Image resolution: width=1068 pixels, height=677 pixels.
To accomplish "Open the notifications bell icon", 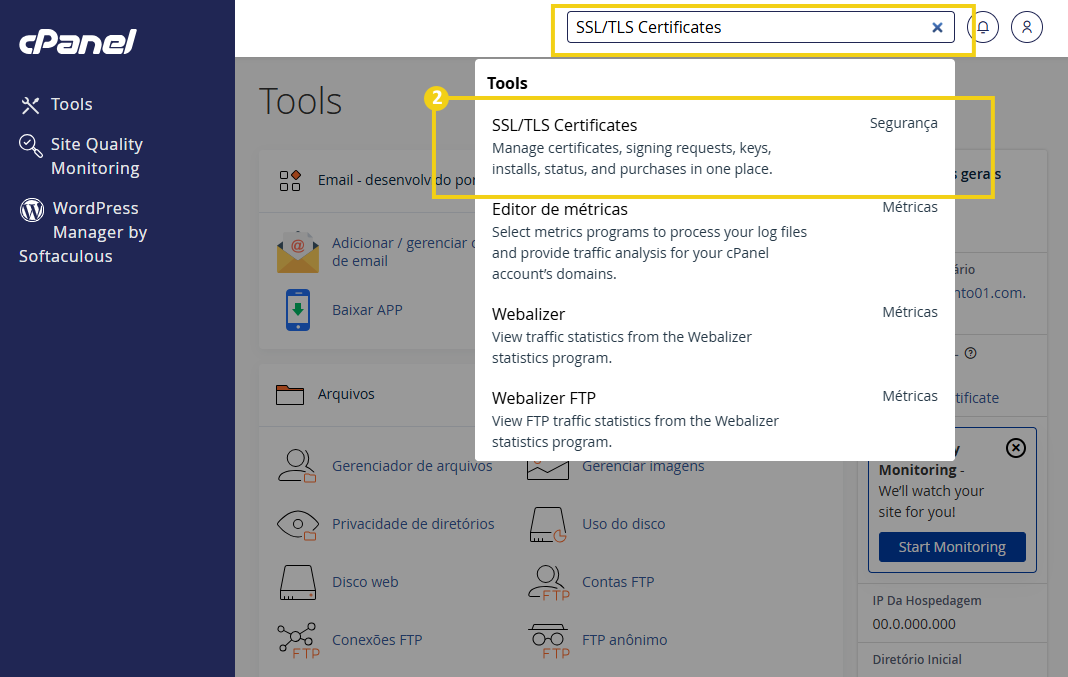I will (983, 27).
